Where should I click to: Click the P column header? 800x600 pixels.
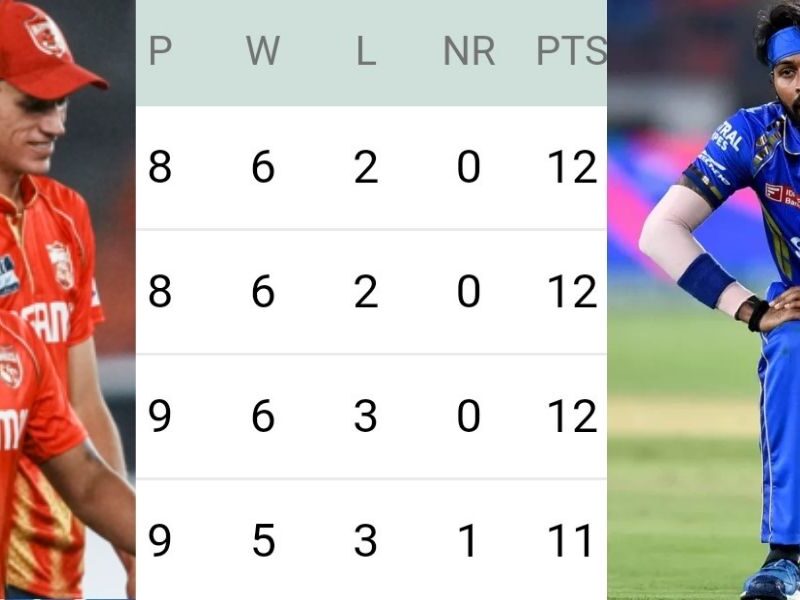pyautogui.click(x=160, y=51)
